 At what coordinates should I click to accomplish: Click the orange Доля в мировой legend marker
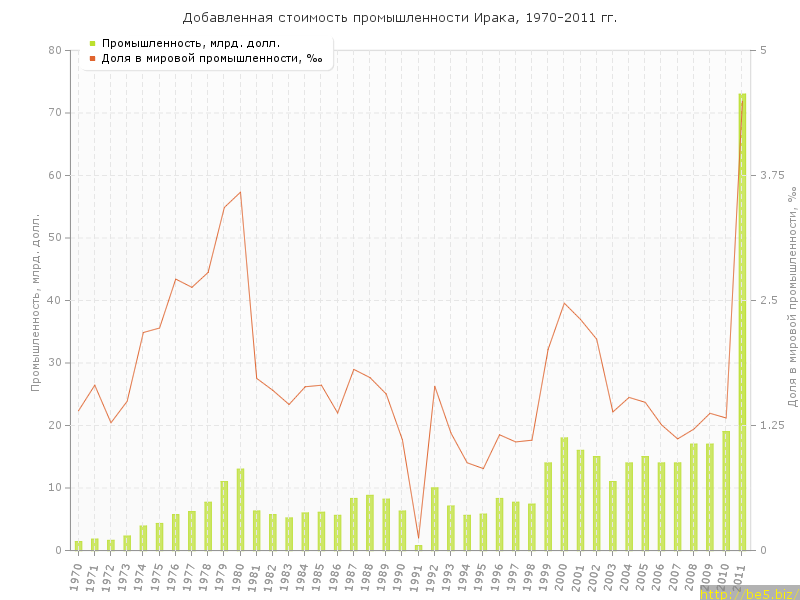(x=92, y=59)
